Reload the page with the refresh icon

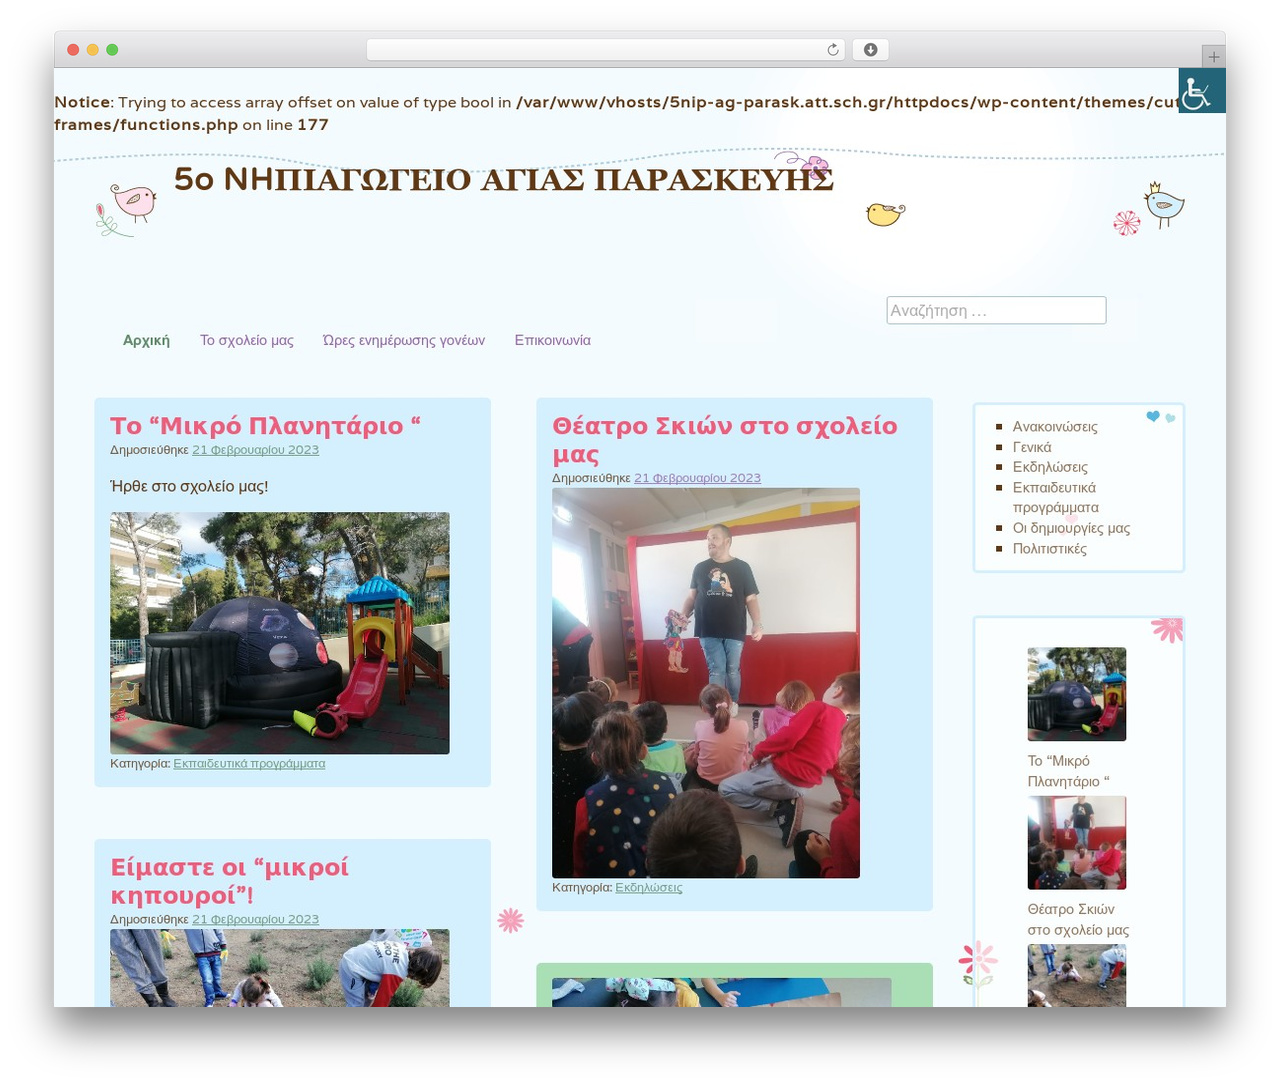832,50
